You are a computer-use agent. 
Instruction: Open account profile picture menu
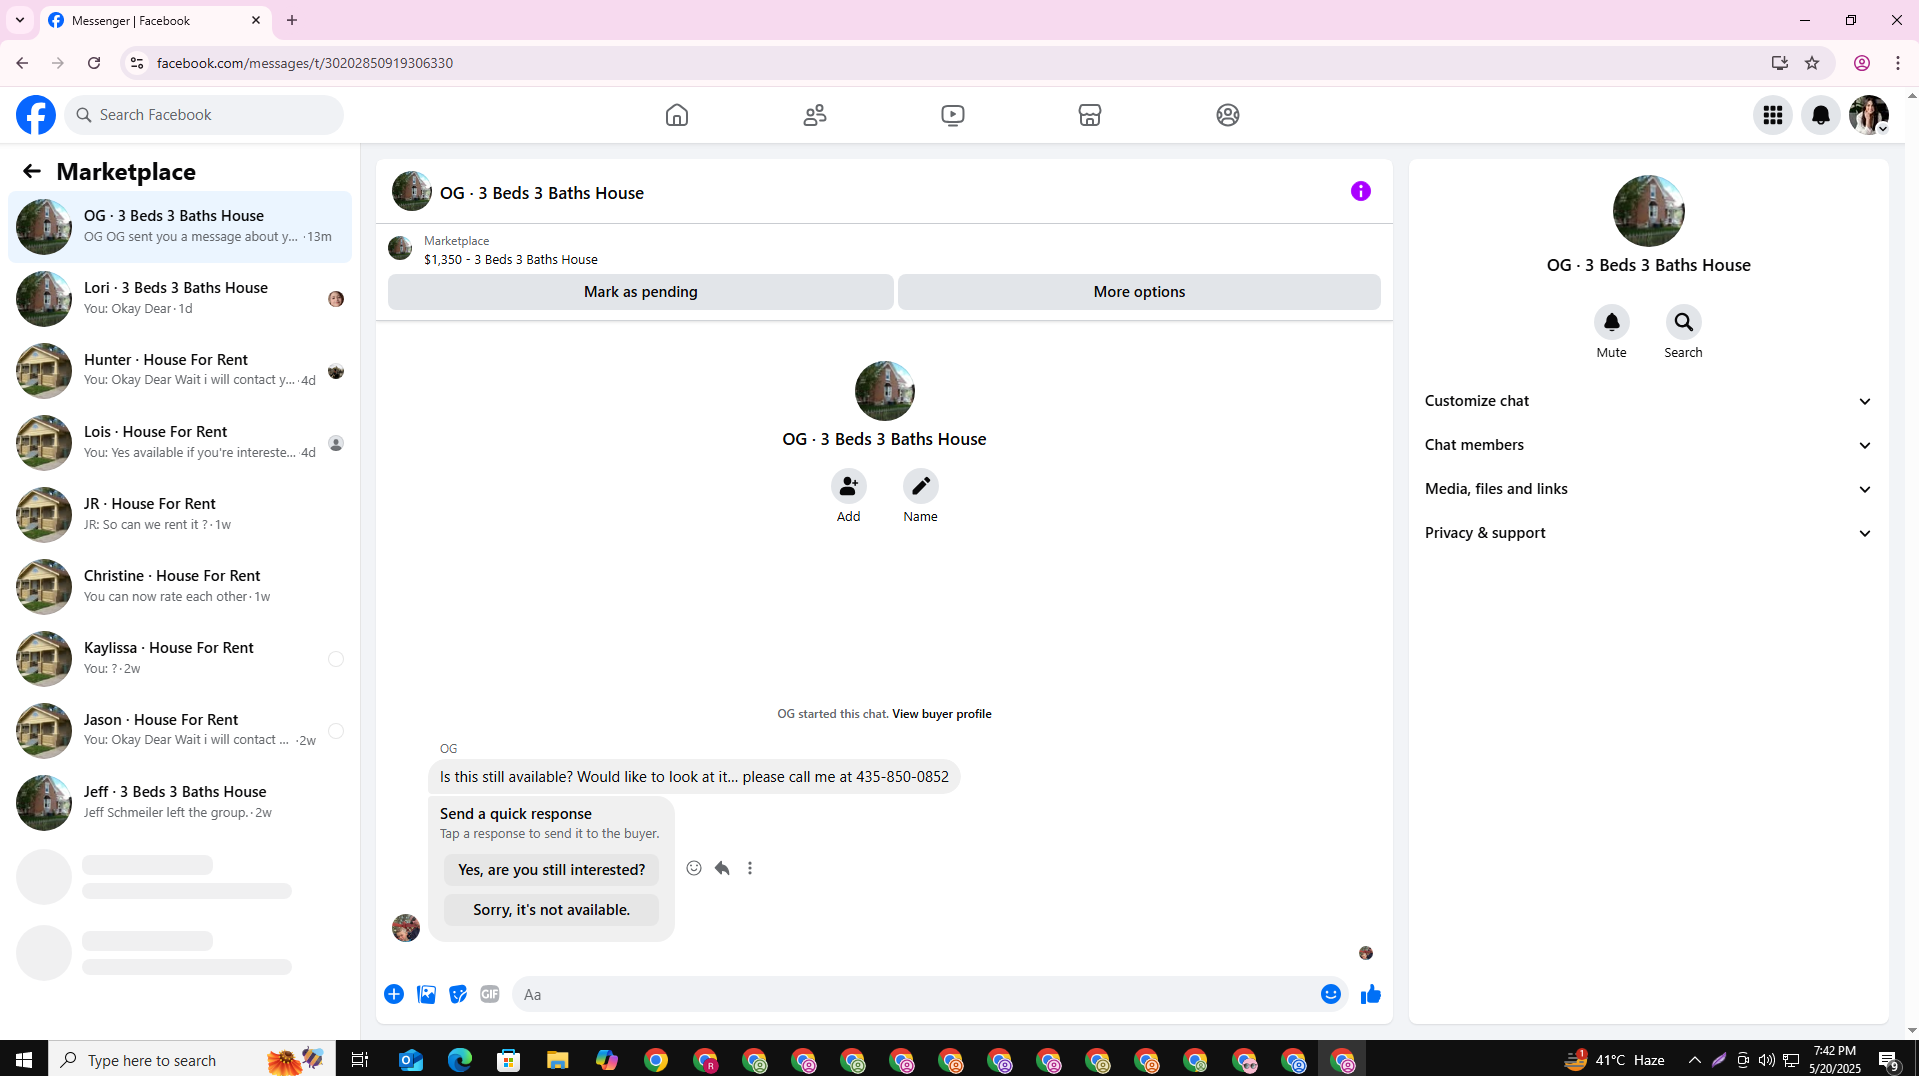(x=1869, y=115)
